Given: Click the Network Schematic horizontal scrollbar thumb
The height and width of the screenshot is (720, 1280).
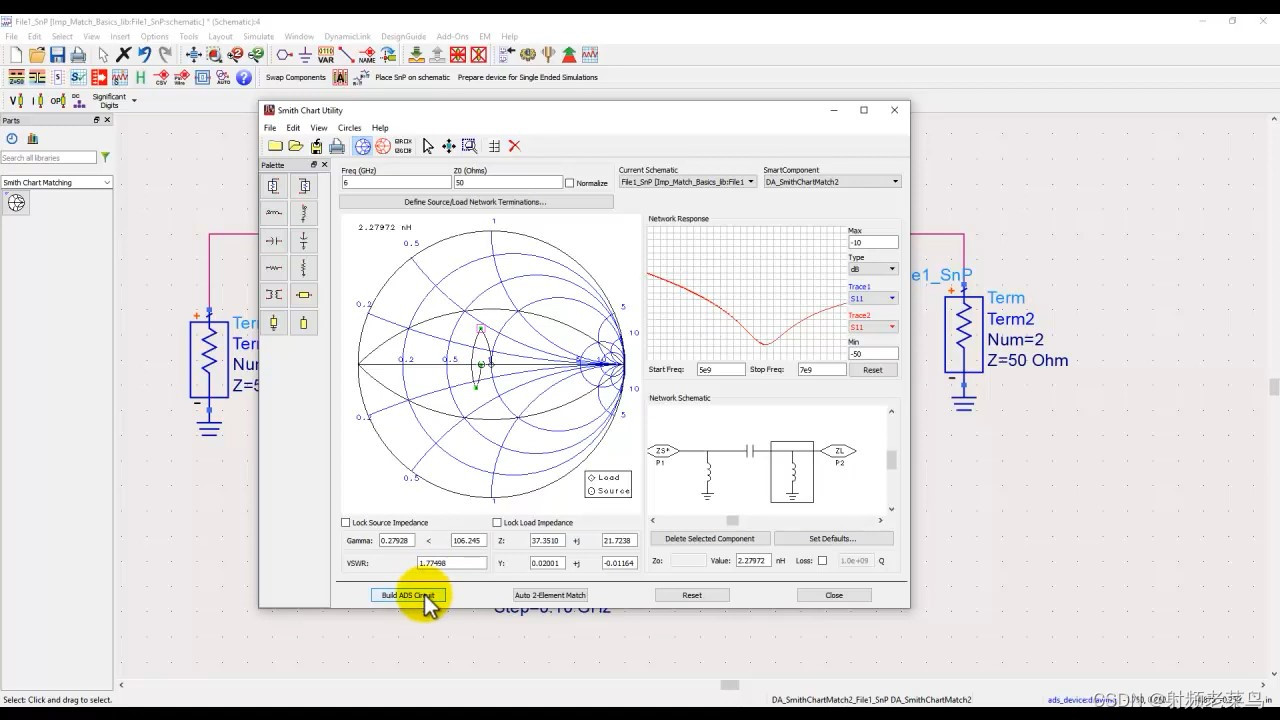Looking at the screenshot, I should point(732,520).
